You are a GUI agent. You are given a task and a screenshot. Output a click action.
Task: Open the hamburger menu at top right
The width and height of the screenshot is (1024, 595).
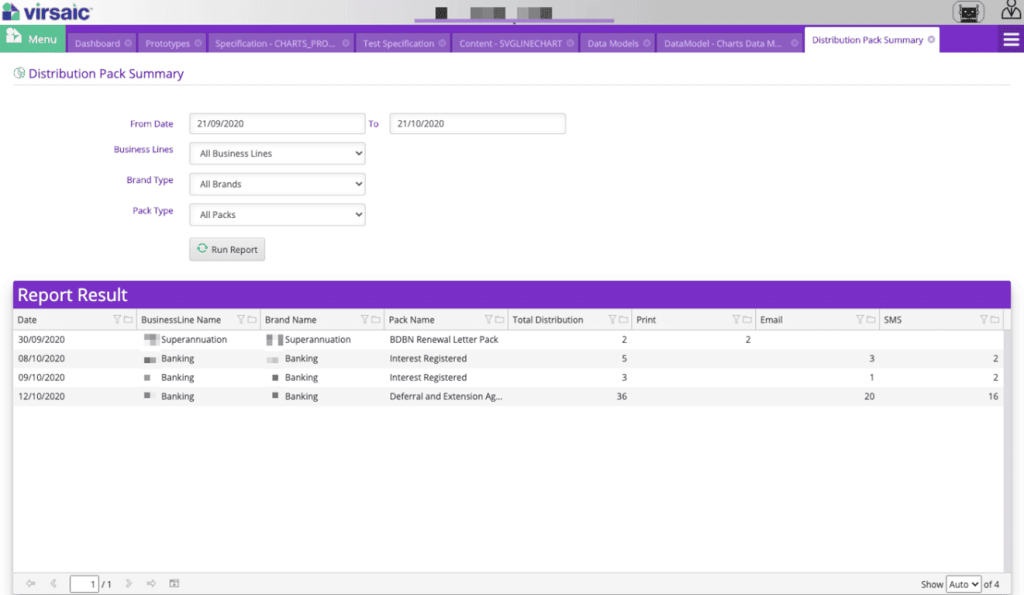(1011, 39)
